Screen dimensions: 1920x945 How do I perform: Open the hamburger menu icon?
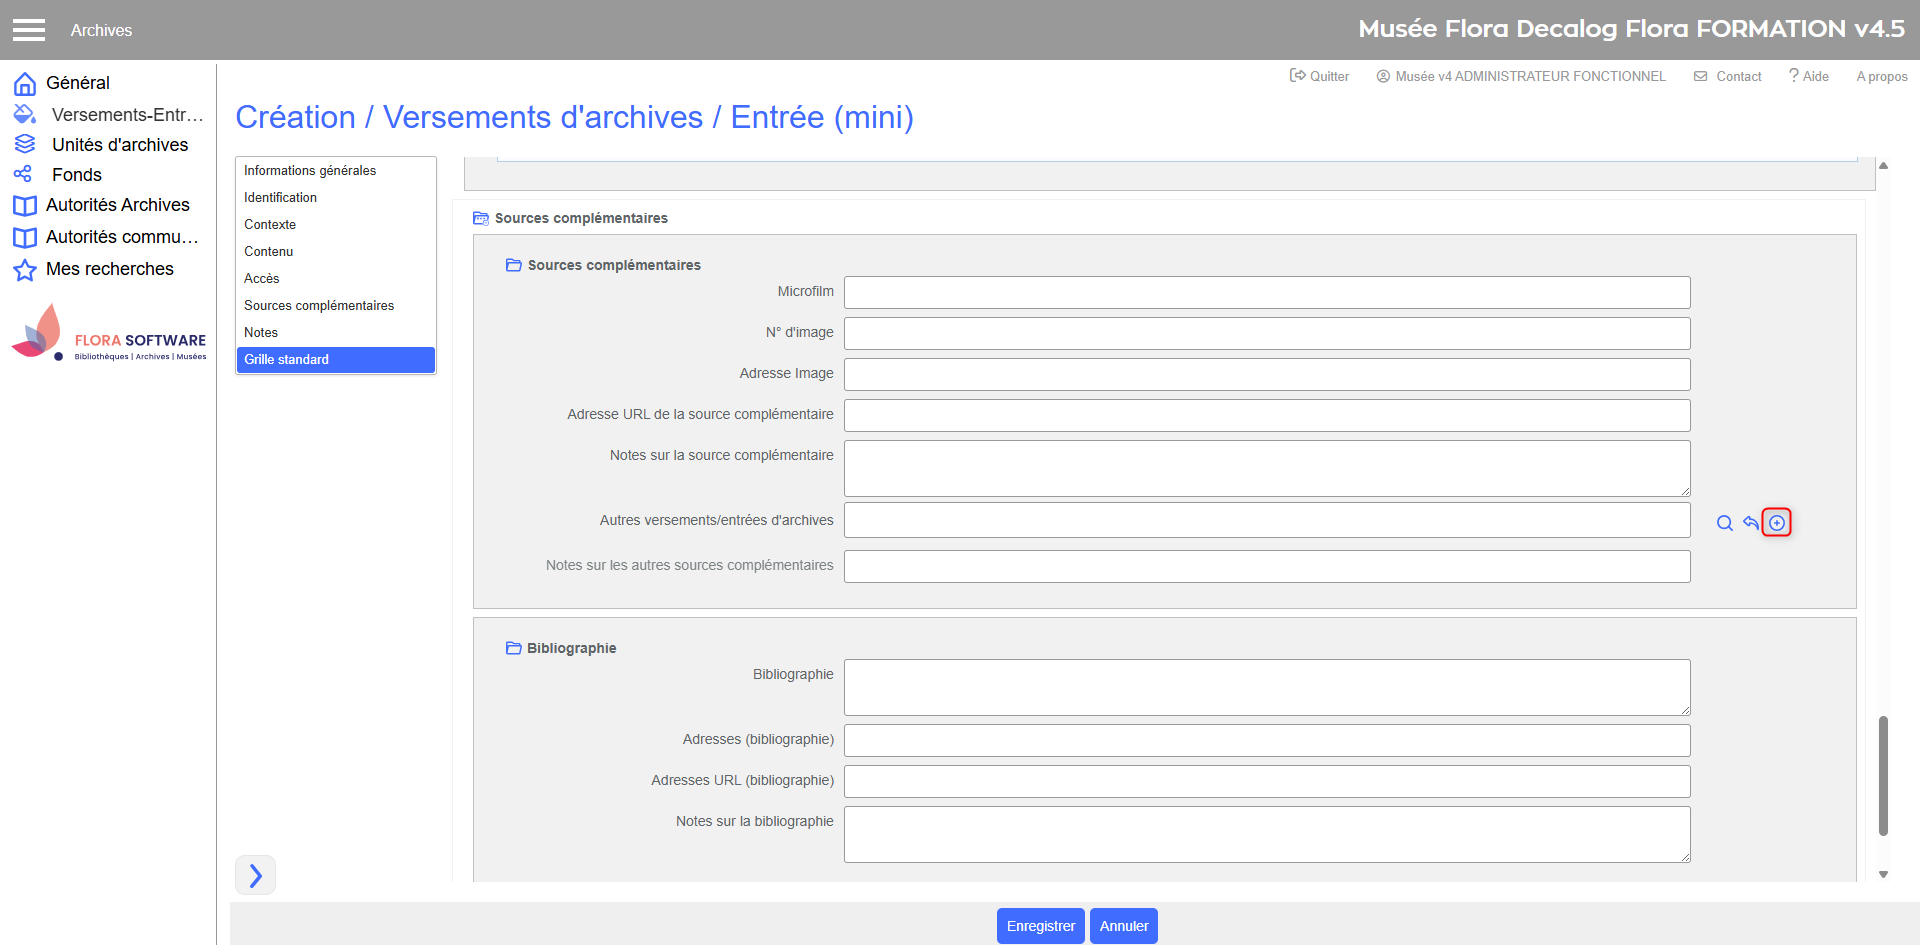pyautogui.click(x=29, y=30)
